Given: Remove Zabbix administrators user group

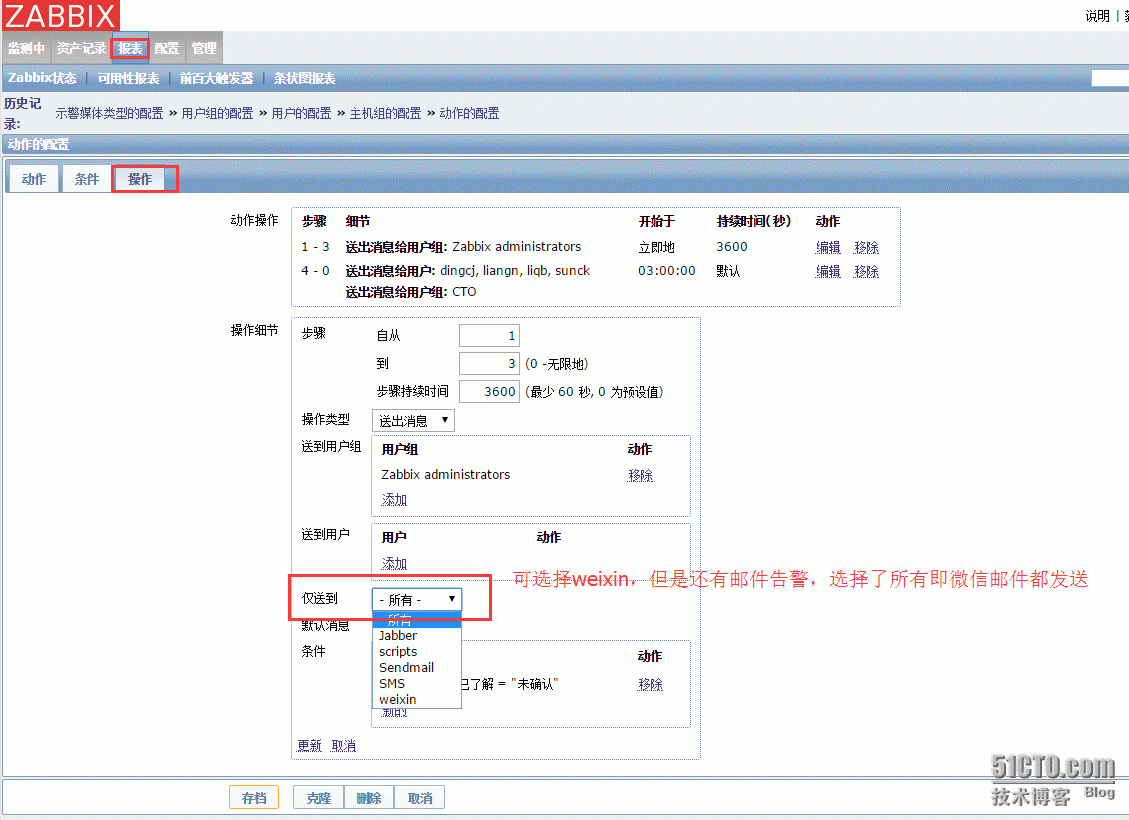Looking at the screenshot, I should tap(640, 475).
